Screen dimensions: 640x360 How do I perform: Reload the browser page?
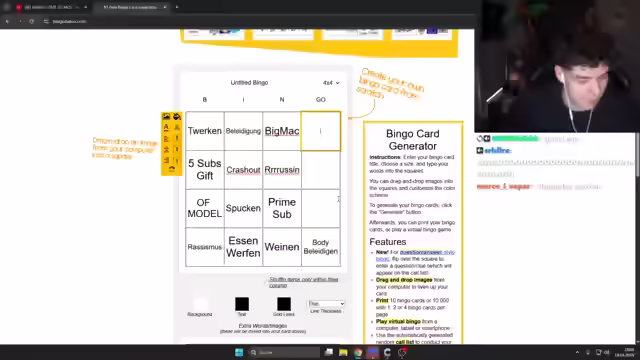coord(31,21)
